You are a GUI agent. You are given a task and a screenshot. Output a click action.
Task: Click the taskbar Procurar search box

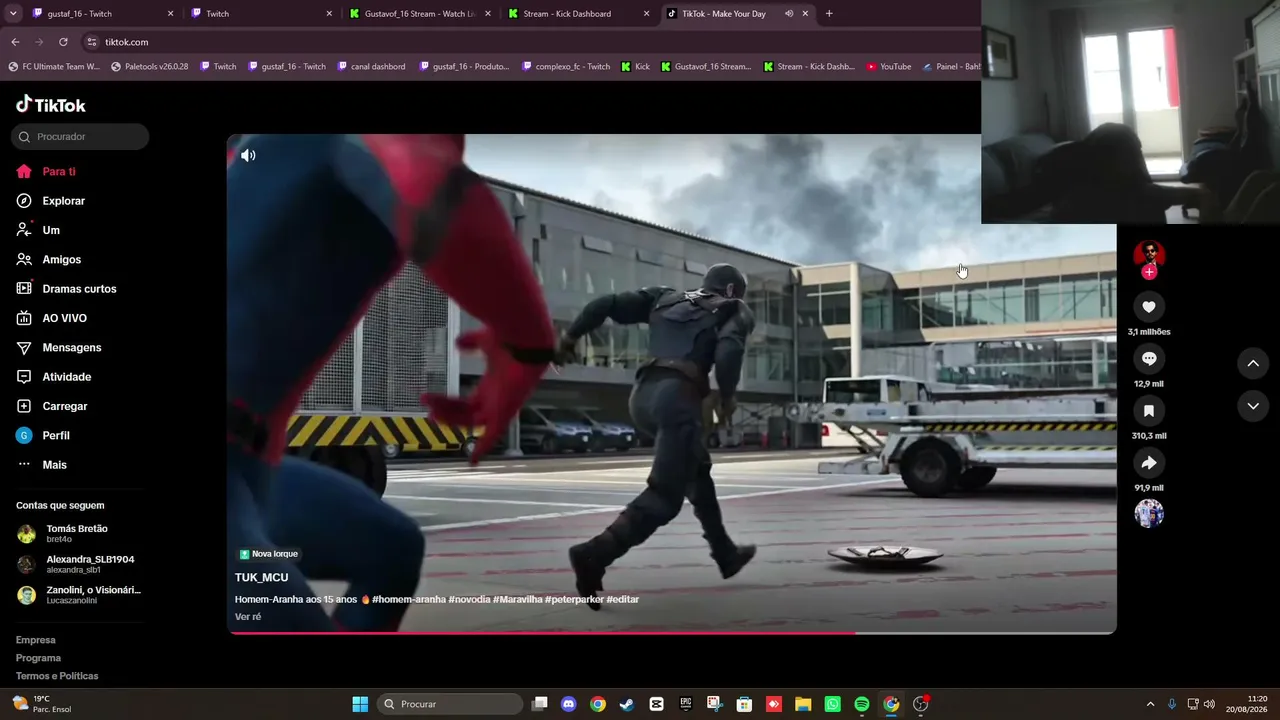coord(450,704)
